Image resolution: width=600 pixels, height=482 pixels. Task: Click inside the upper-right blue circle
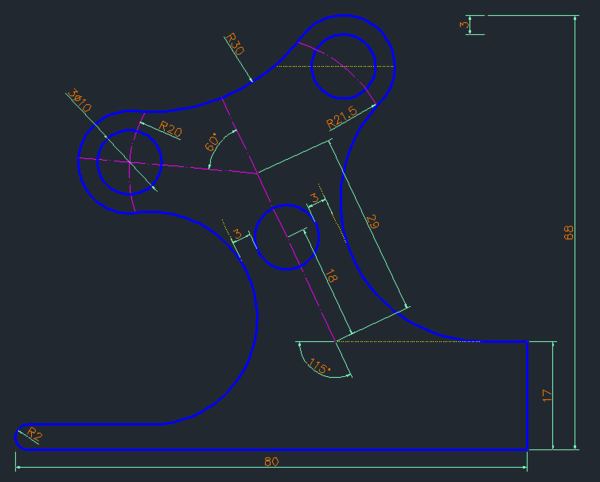coord(343,67)
